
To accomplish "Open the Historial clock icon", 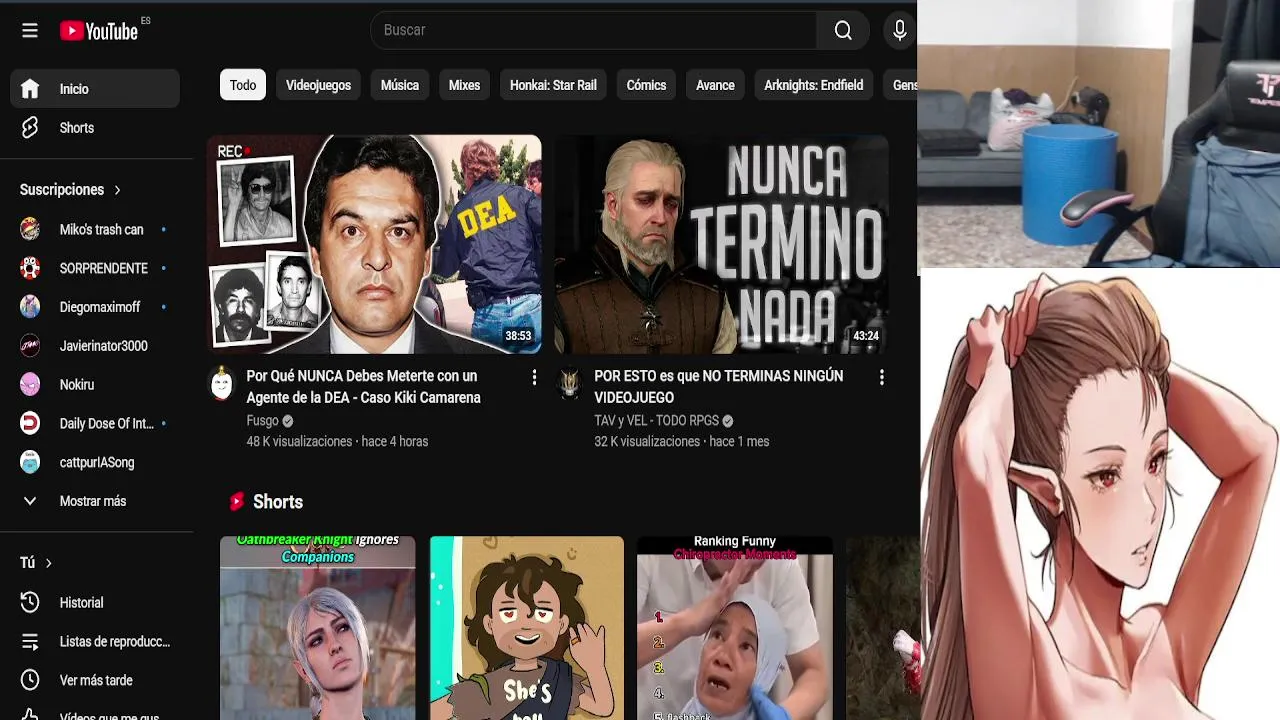I will [30, 602].
